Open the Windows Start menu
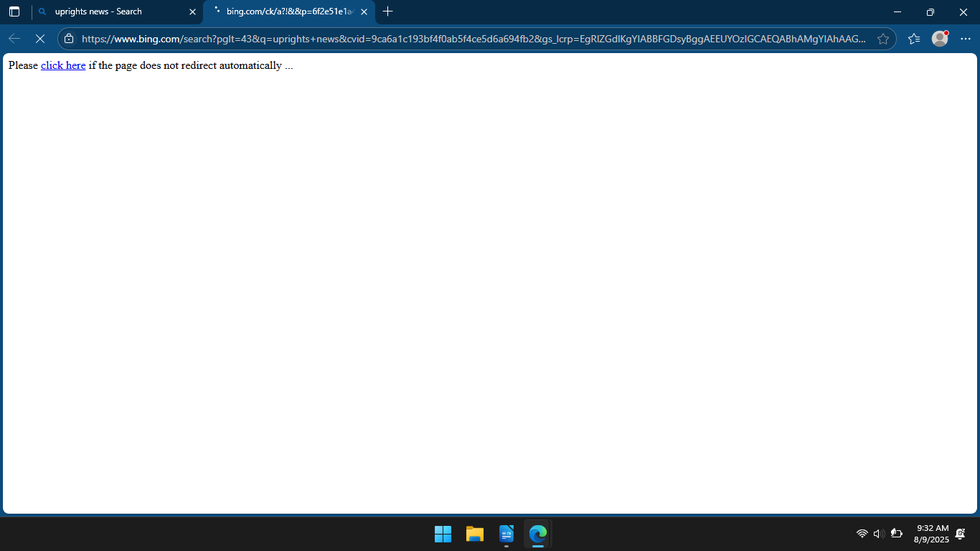 click(x=443, y=534)
